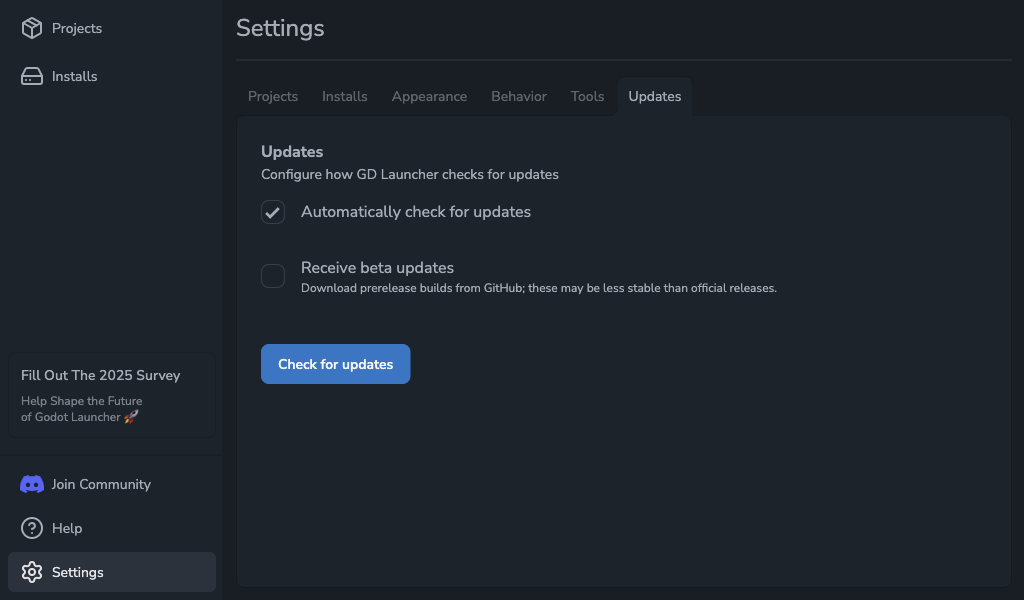The image size is (1024, 600).
Task: Open Discord via the Join Community icon
Action: coord(31,484)
